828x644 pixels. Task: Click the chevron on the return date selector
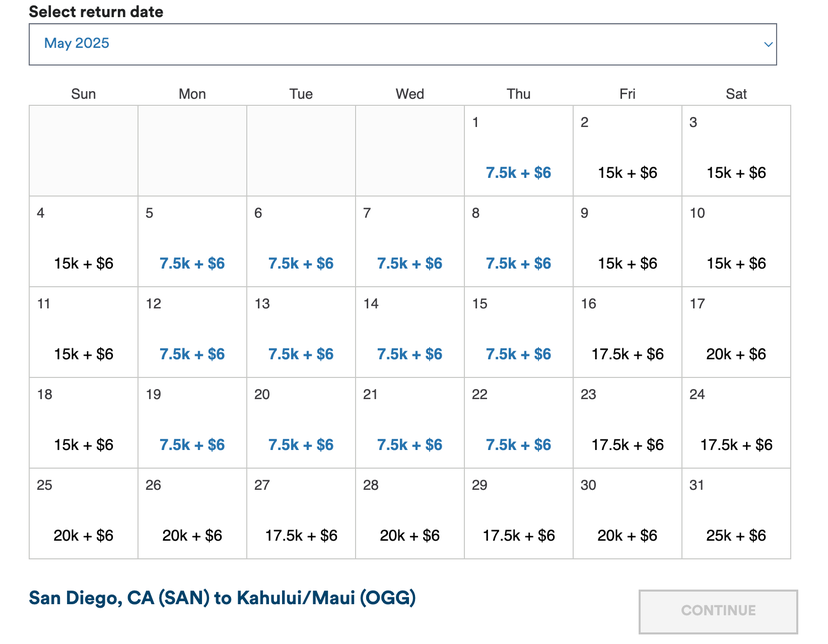(769, 44)
